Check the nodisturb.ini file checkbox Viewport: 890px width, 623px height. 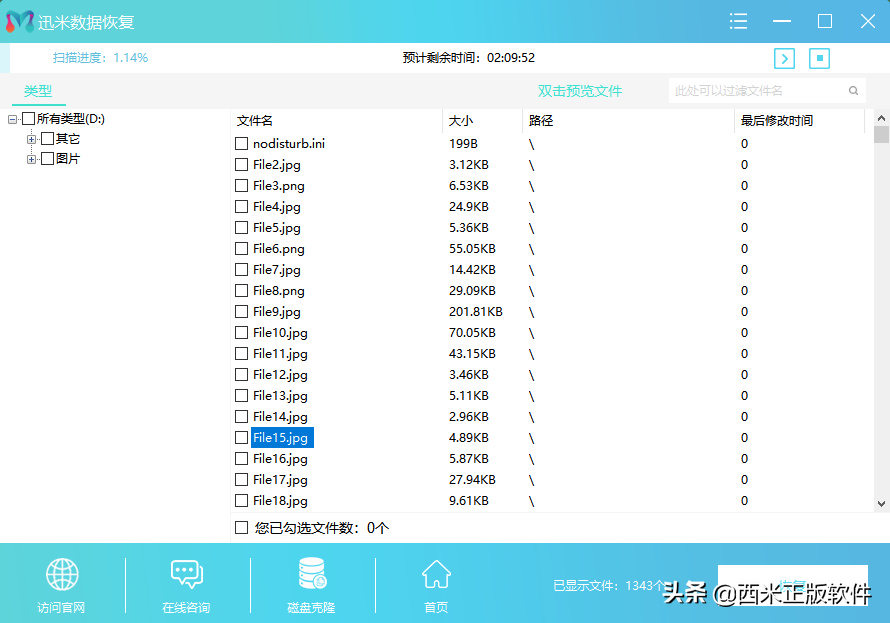point(241,144)
